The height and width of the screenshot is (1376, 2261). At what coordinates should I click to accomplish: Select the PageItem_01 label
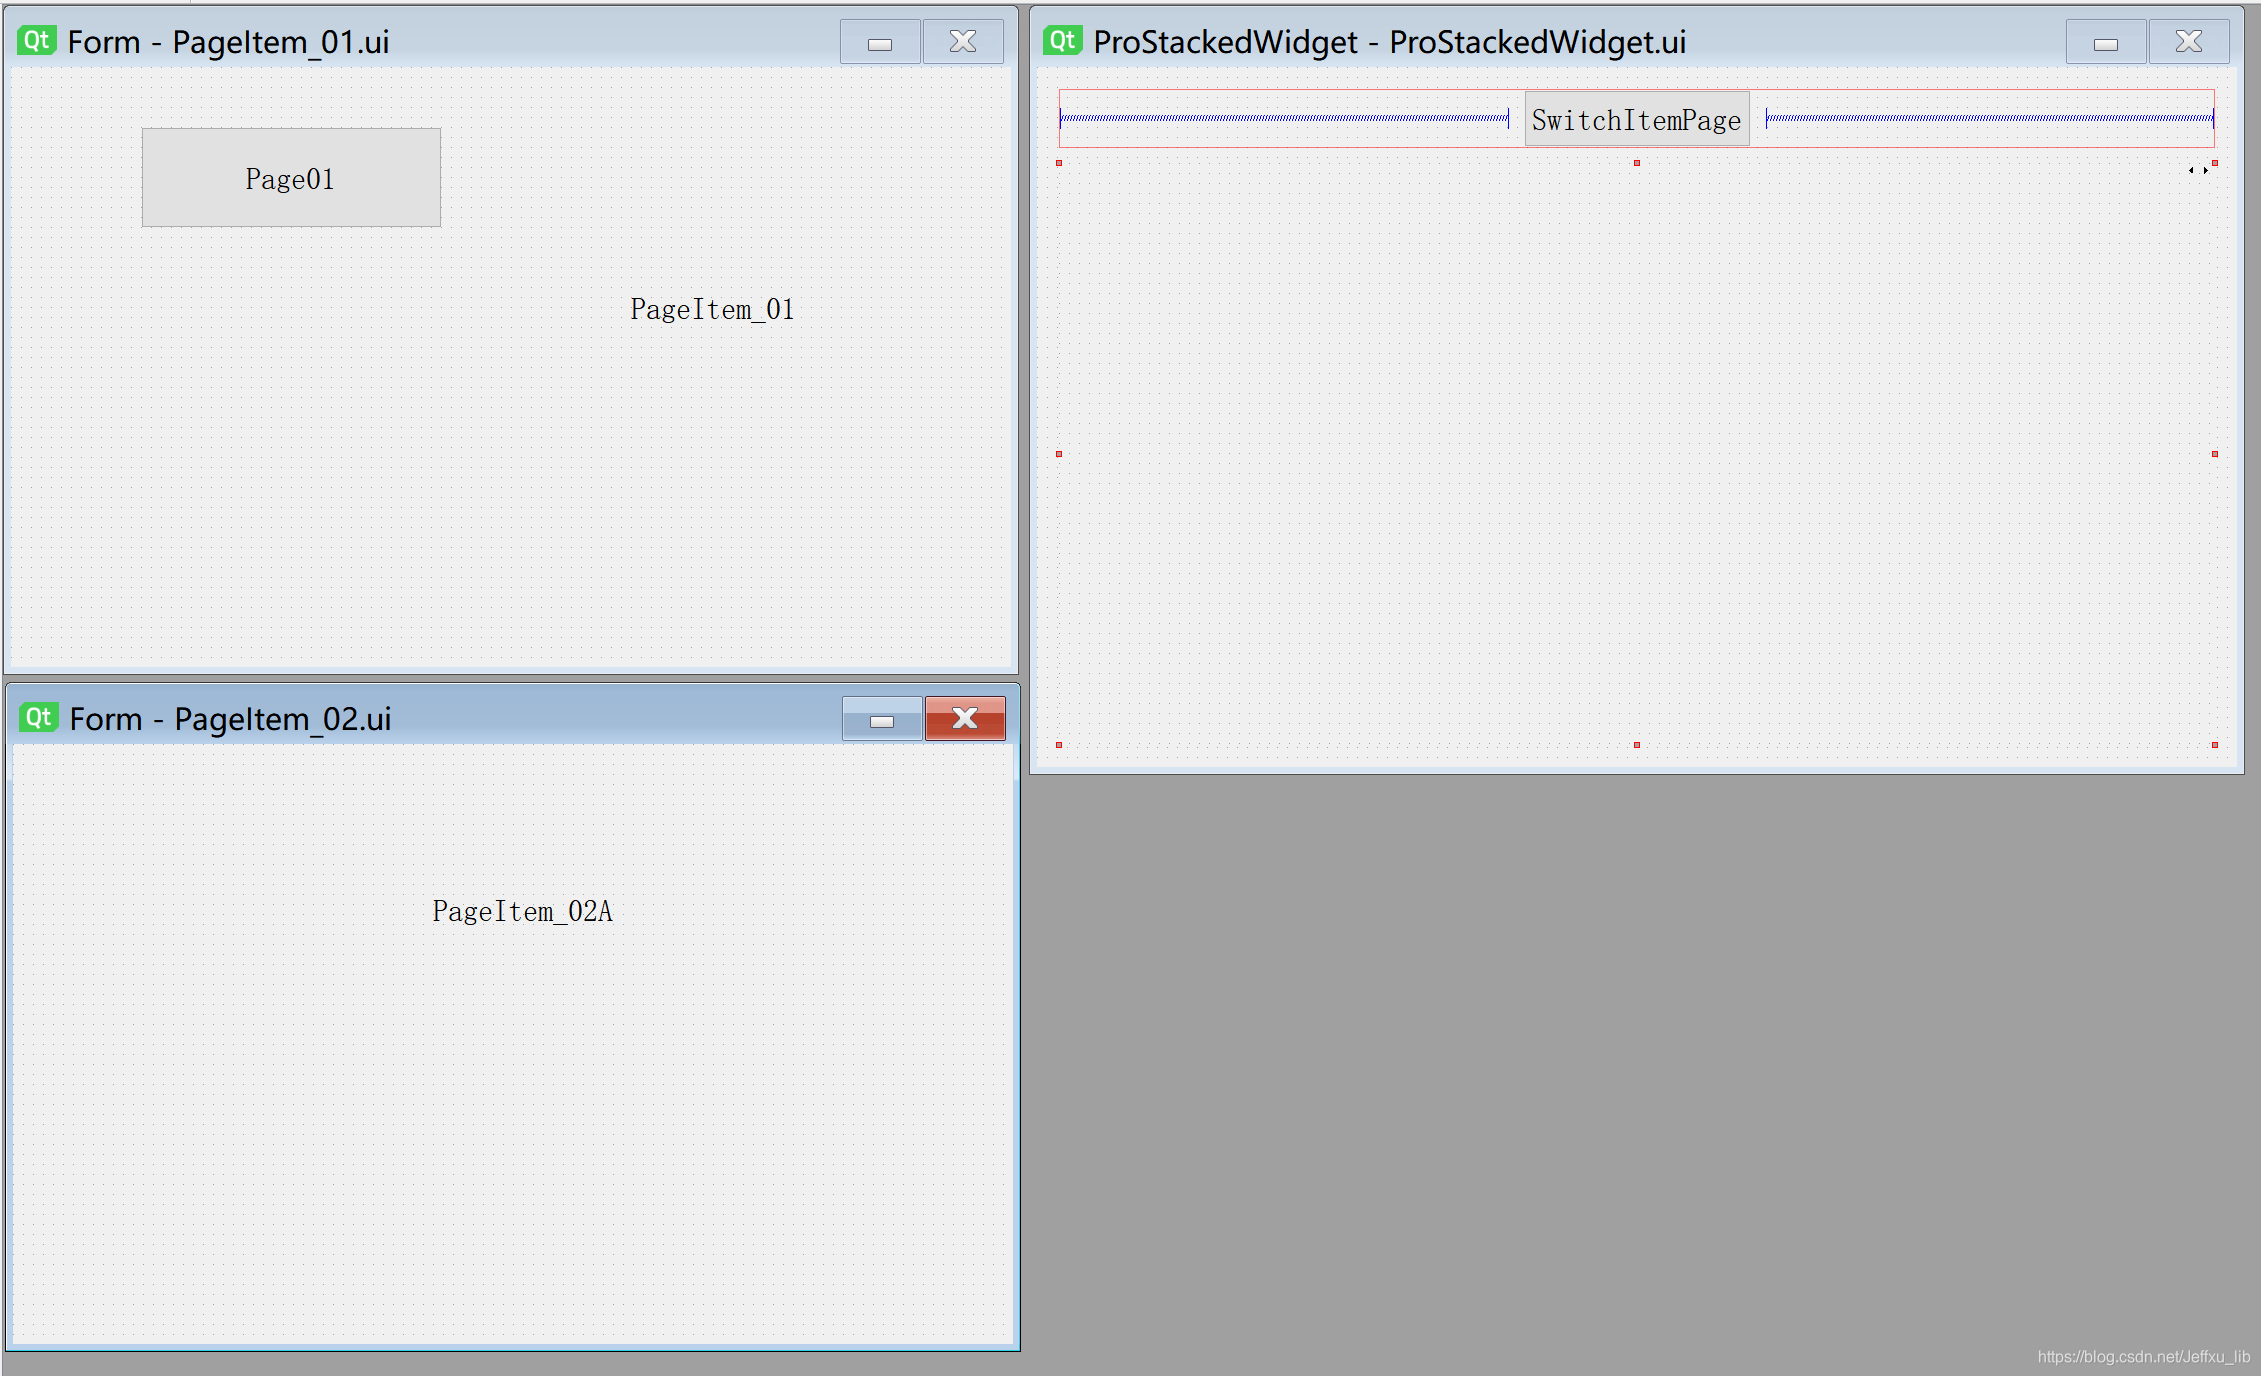[712, 310]
